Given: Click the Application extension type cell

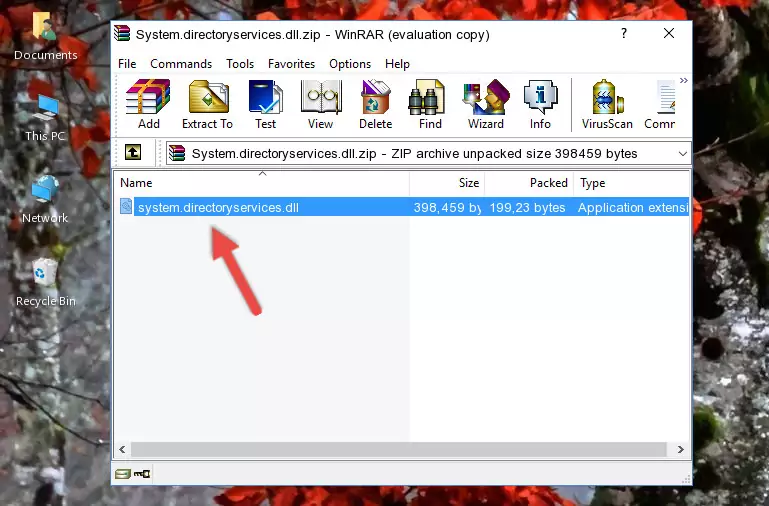Looking at the screenshot, I should coord(633,207).
